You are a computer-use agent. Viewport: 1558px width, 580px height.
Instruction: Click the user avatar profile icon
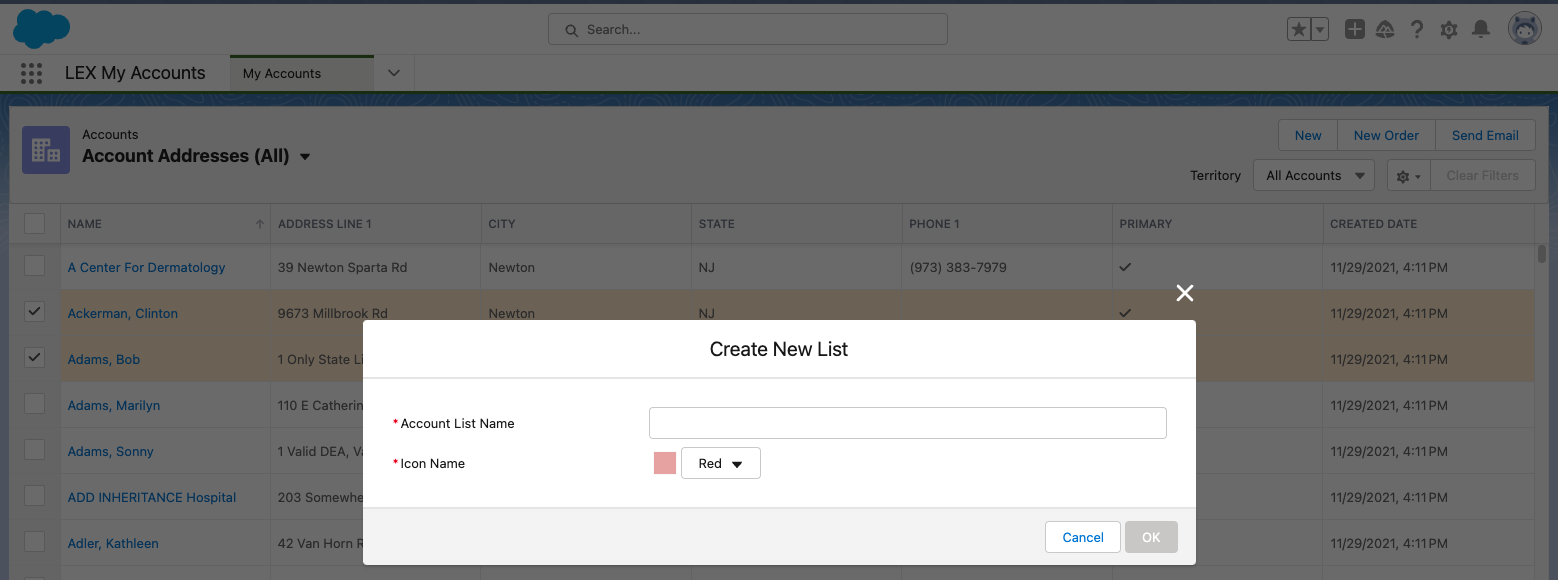(1524, 30)
